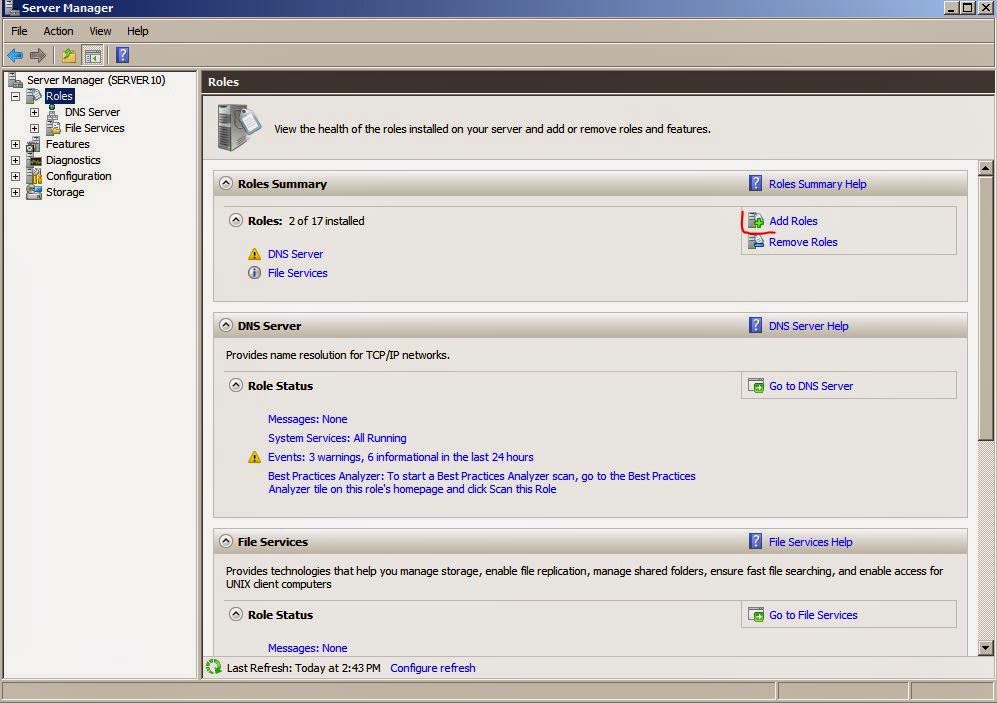Image resolution: width=997 pixels, height=703 pixels.
Task: Open the File Services link in Roles Summary
Action: point(298,273)
